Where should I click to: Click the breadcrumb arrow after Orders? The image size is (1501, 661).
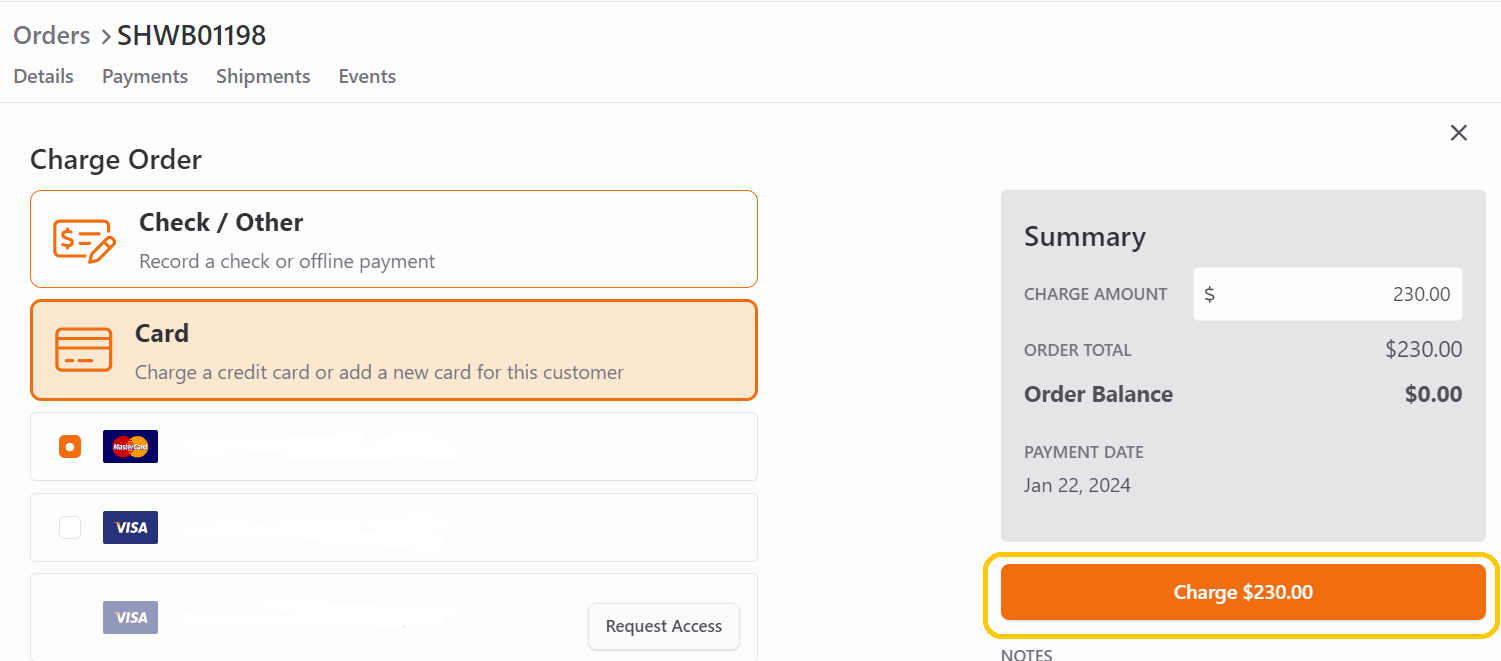pos(104,37)
